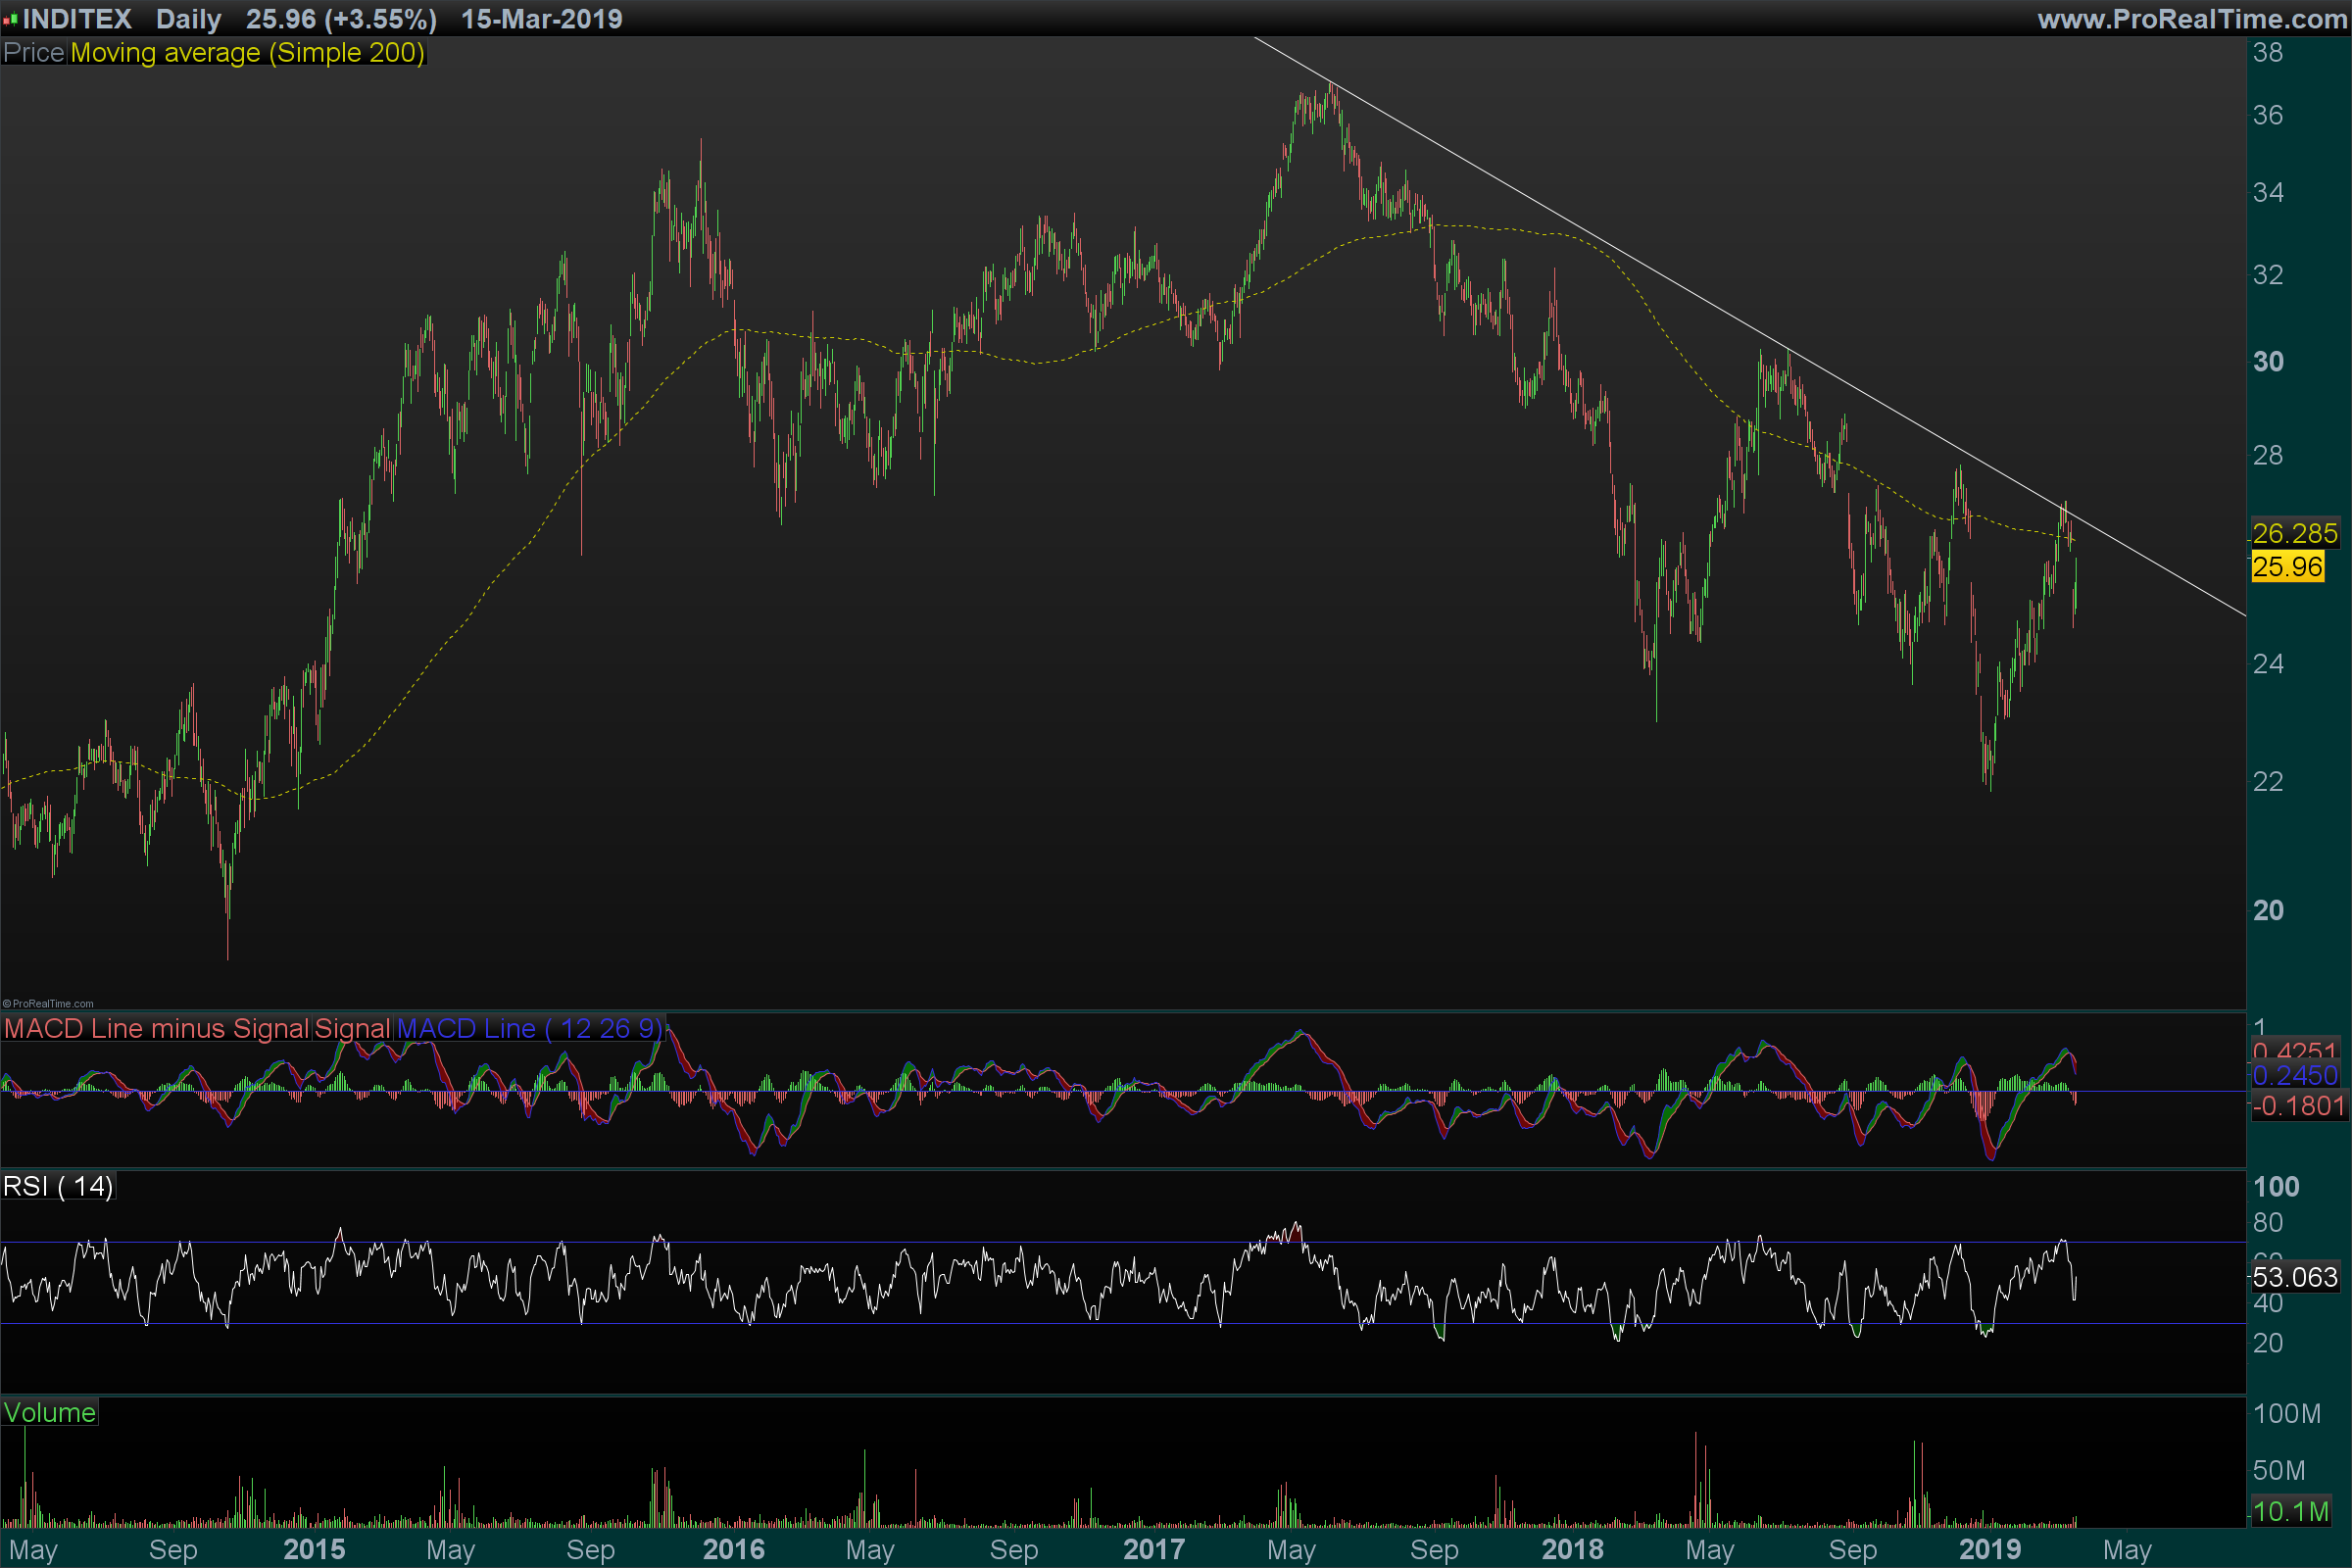The height and width of the screenshot is (1568, 2352).
Task: Click the small ProRealTime.com copyright text
Action: pos(48,1003)
